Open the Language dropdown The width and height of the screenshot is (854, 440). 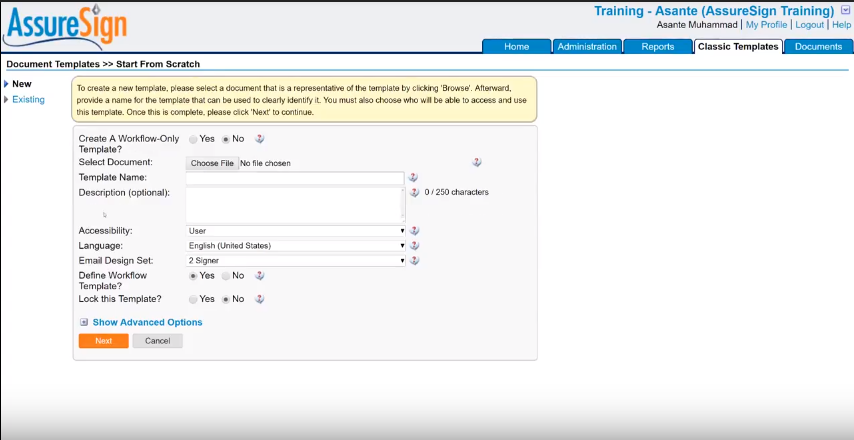click(296, 245)
